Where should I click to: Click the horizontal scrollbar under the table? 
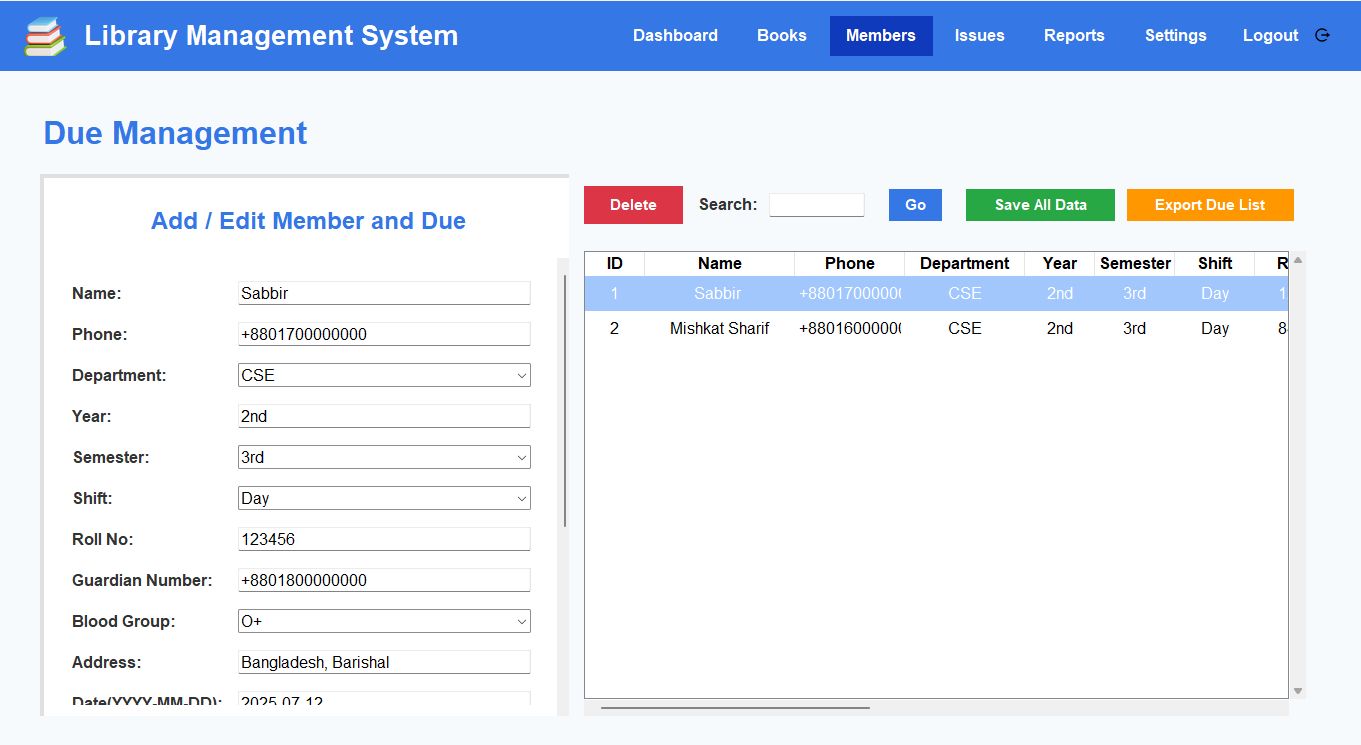pos(735,708)
